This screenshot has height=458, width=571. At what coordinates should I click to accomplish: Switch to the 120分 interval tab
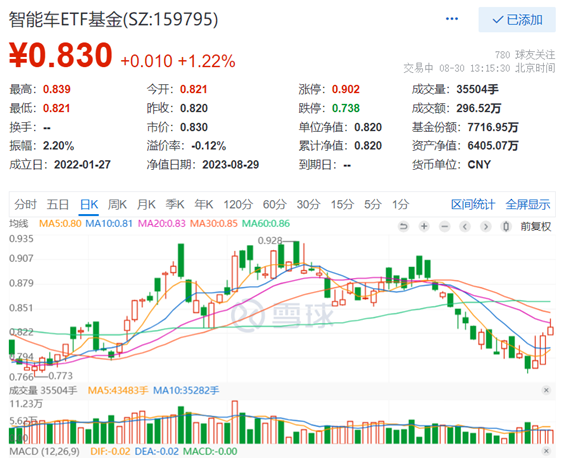click(x=238, y=204)
